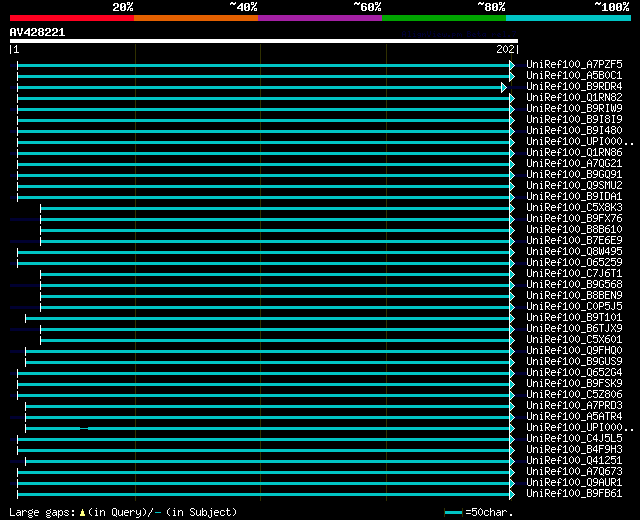Select the UniRef100_B9G568 label

[x=574, y=285]
